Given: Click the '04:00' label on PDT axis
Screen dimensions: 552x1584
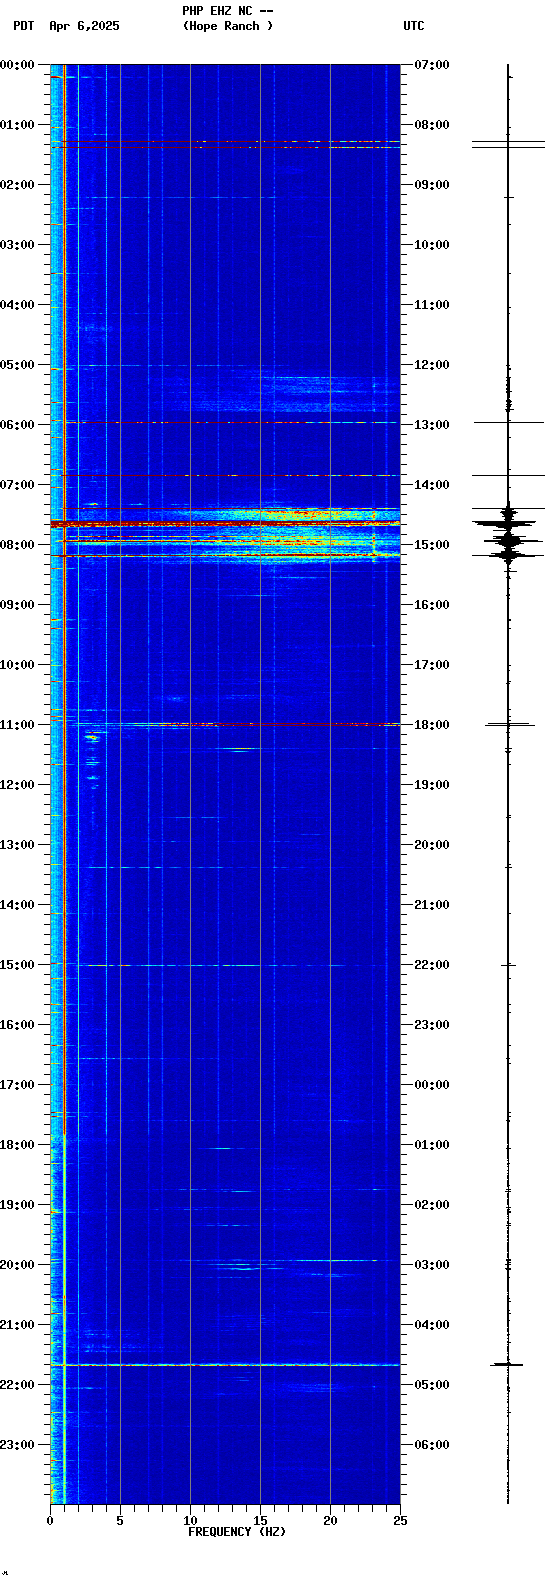Looking at the screenshot, I should [x=17, y=305].
